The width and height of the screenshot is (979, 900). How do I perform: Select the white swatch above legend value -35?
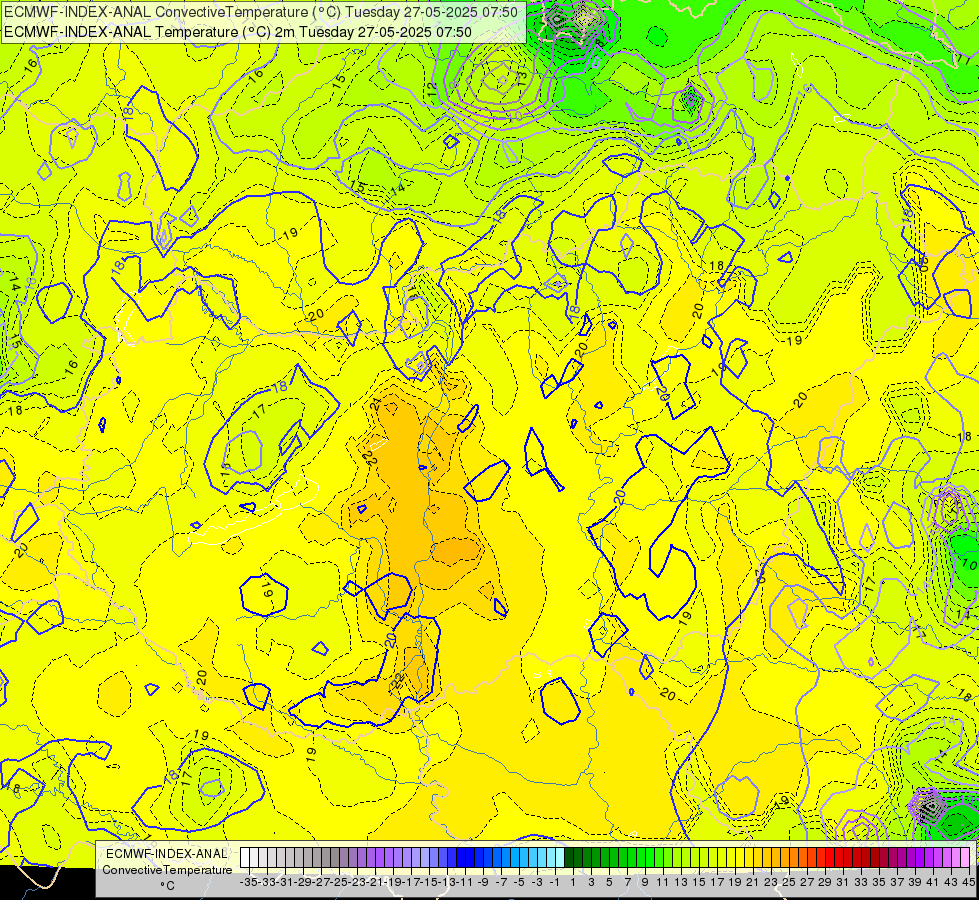pos(245,857)
